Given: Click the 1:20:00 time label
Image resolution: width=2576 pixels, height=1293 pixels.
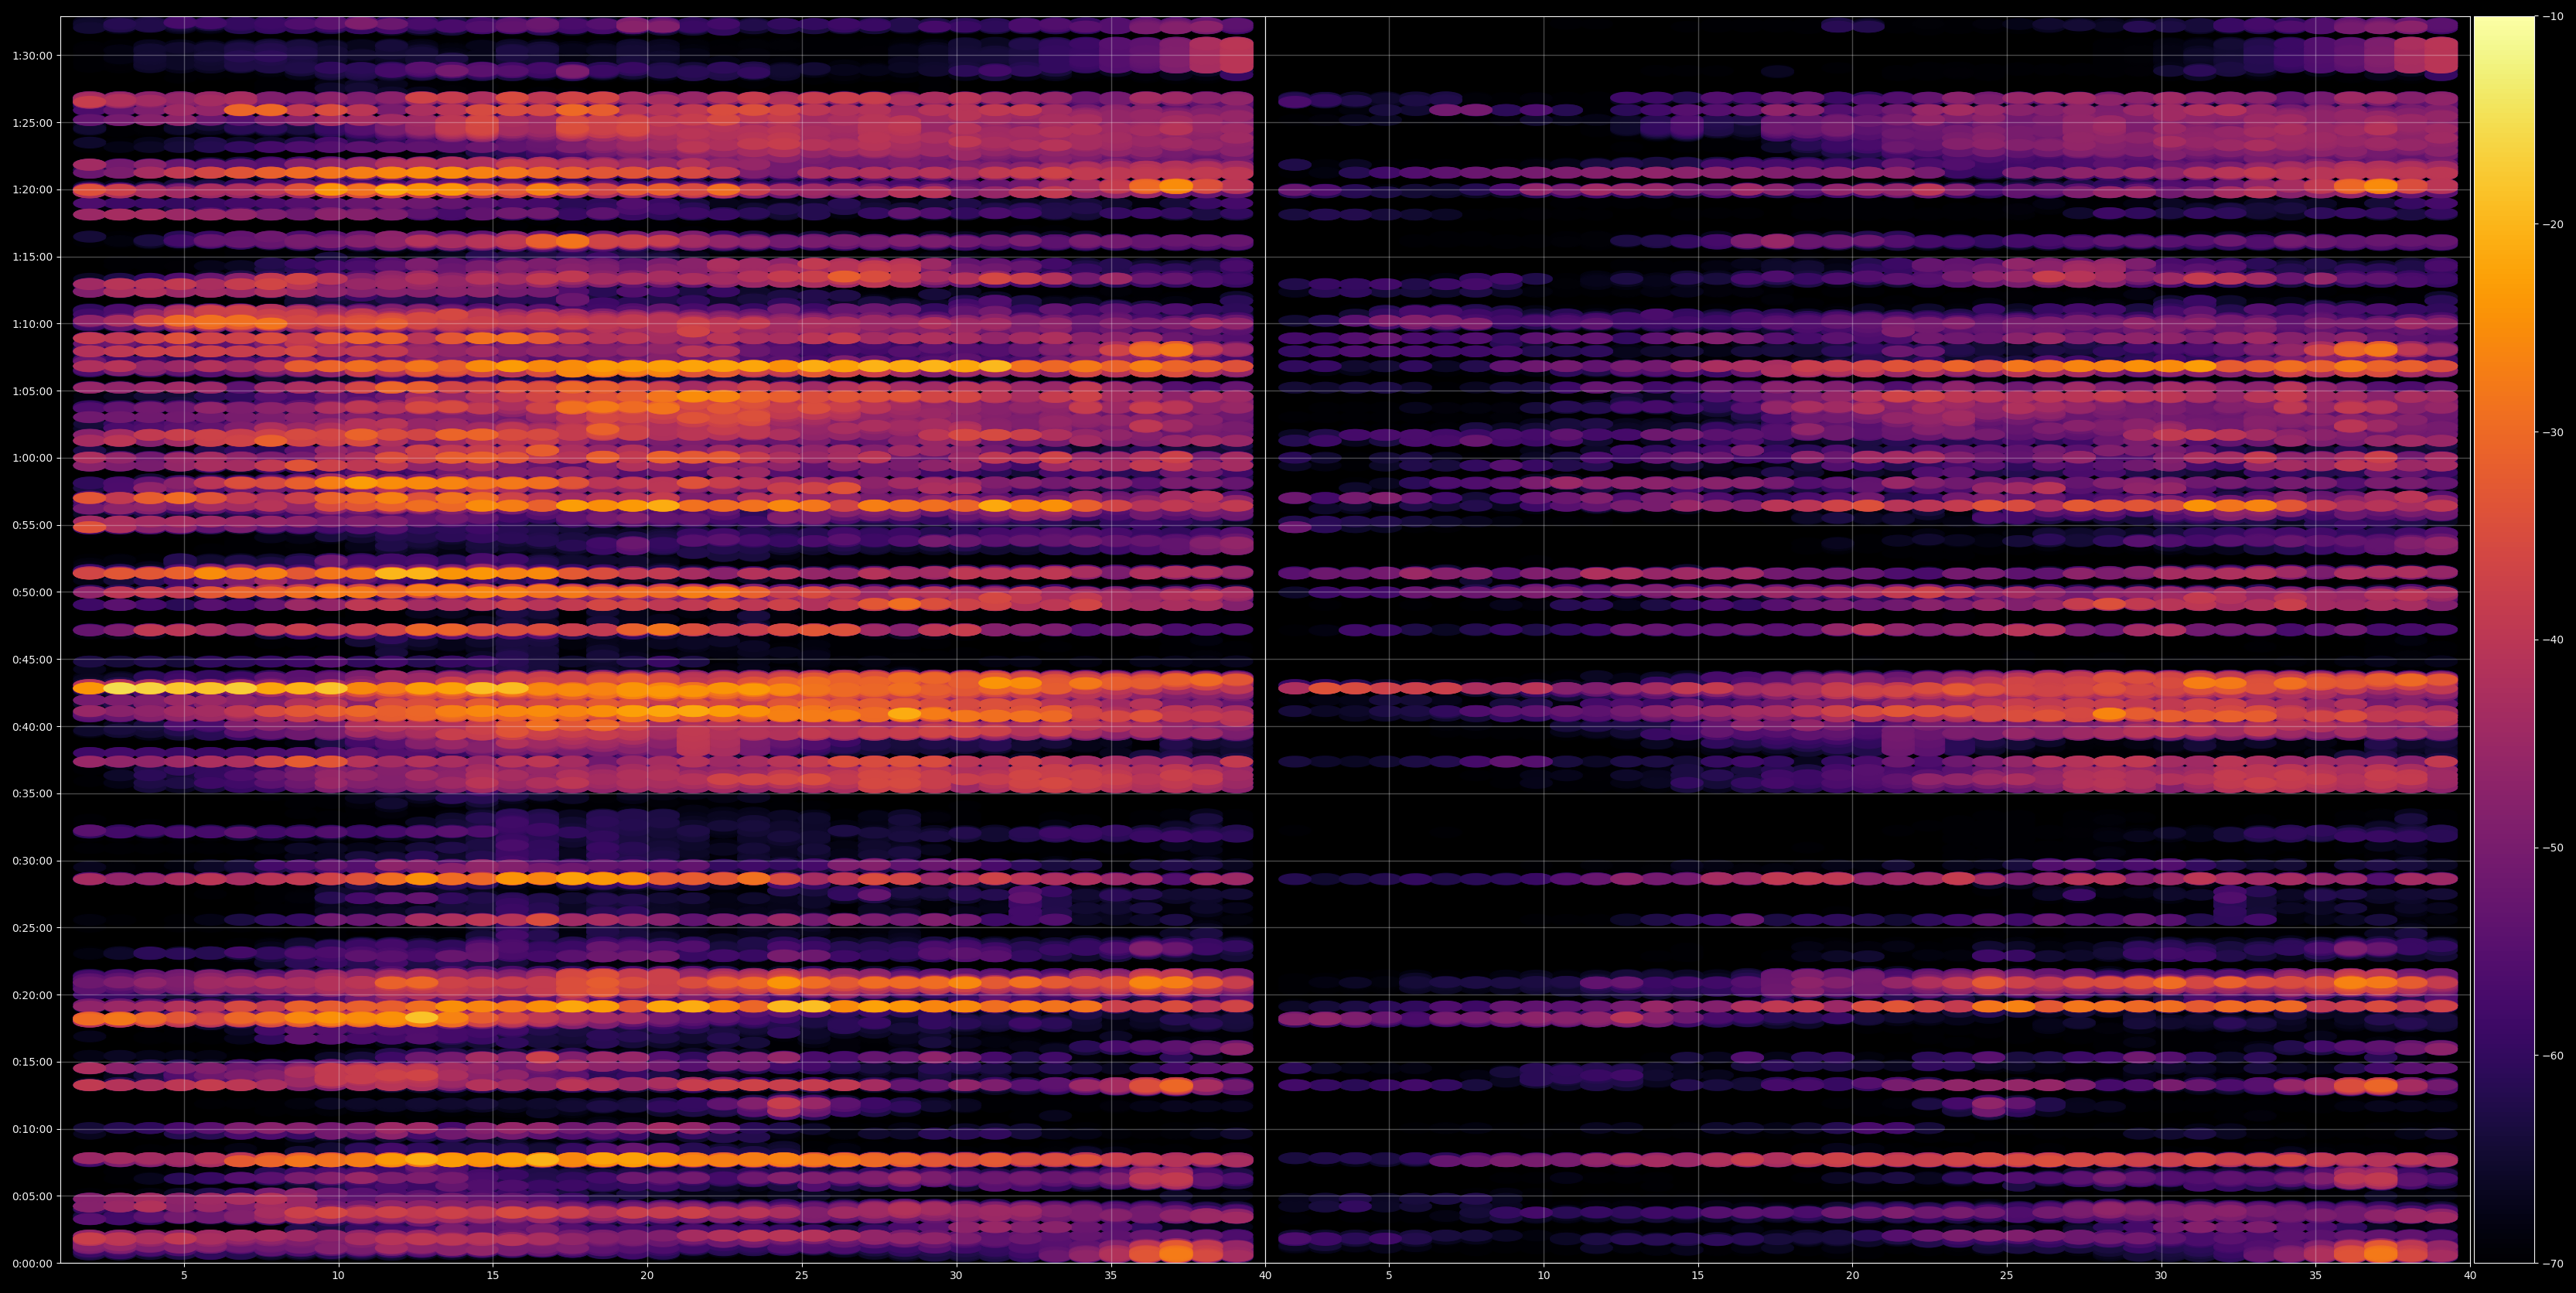Looking at the screenshot, I should (32, 190).
